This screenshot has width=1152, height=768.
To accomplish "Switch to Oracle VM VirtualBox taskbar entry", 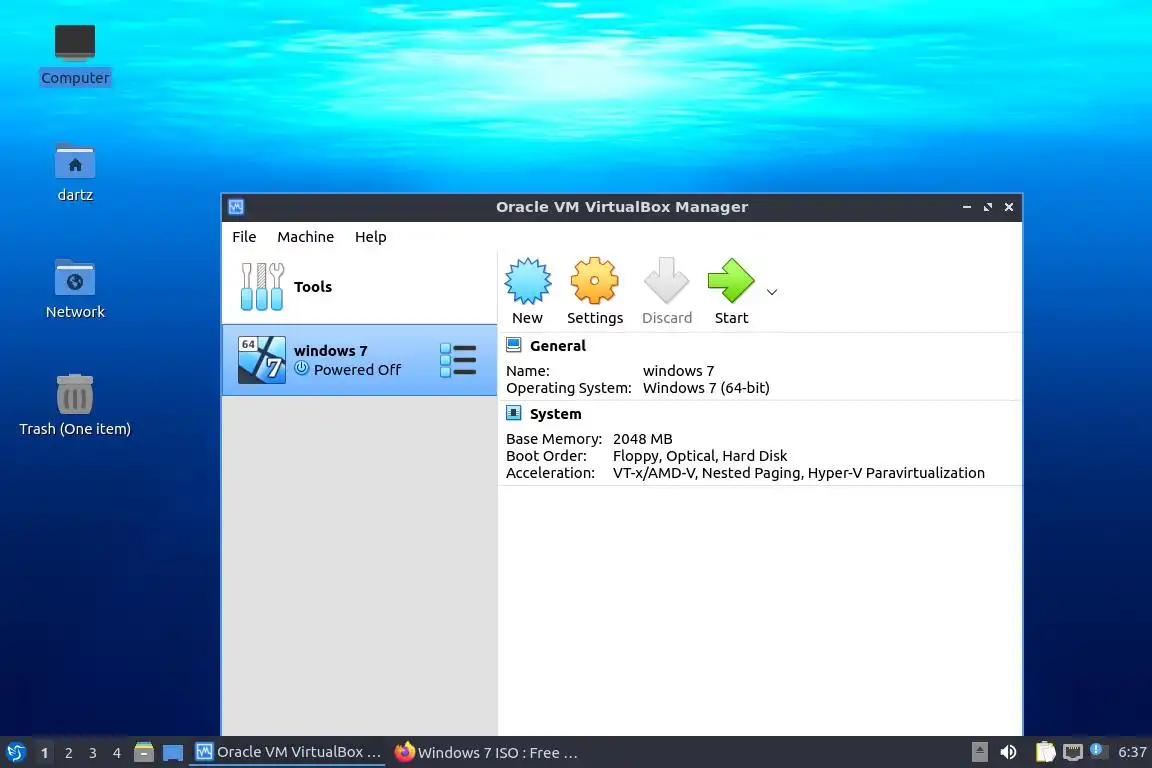I will click(x=288, y=752).
